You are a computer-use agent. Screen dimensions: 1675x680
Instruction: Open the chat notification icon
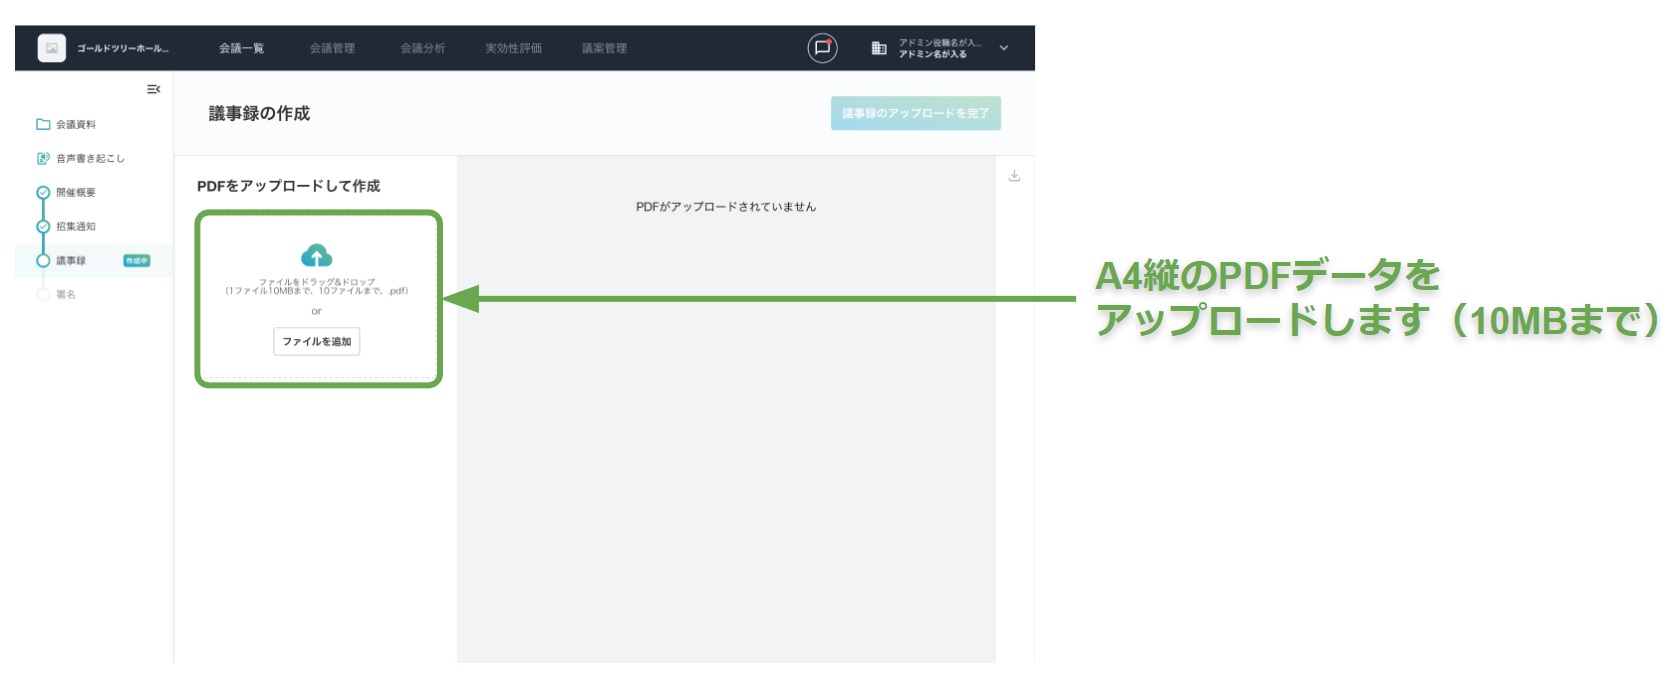(822, 48)
